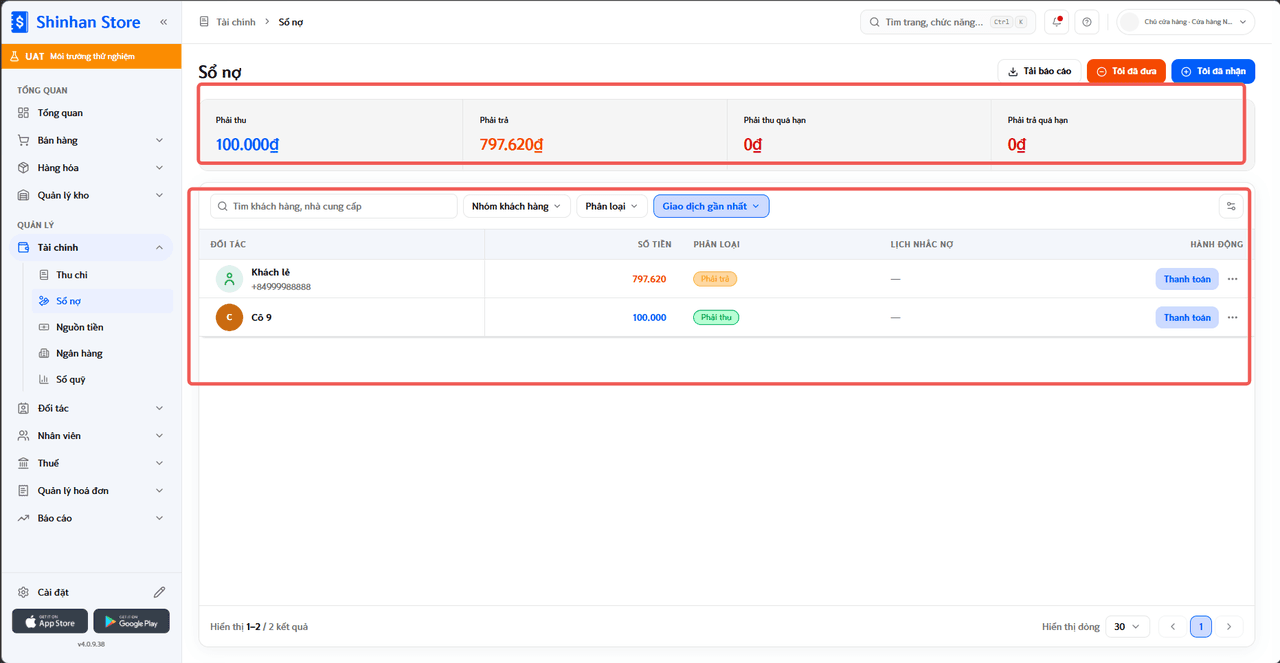Expand the Hàng hóa menu
This screenshot has width=1280, height=663.
point(91,168)
